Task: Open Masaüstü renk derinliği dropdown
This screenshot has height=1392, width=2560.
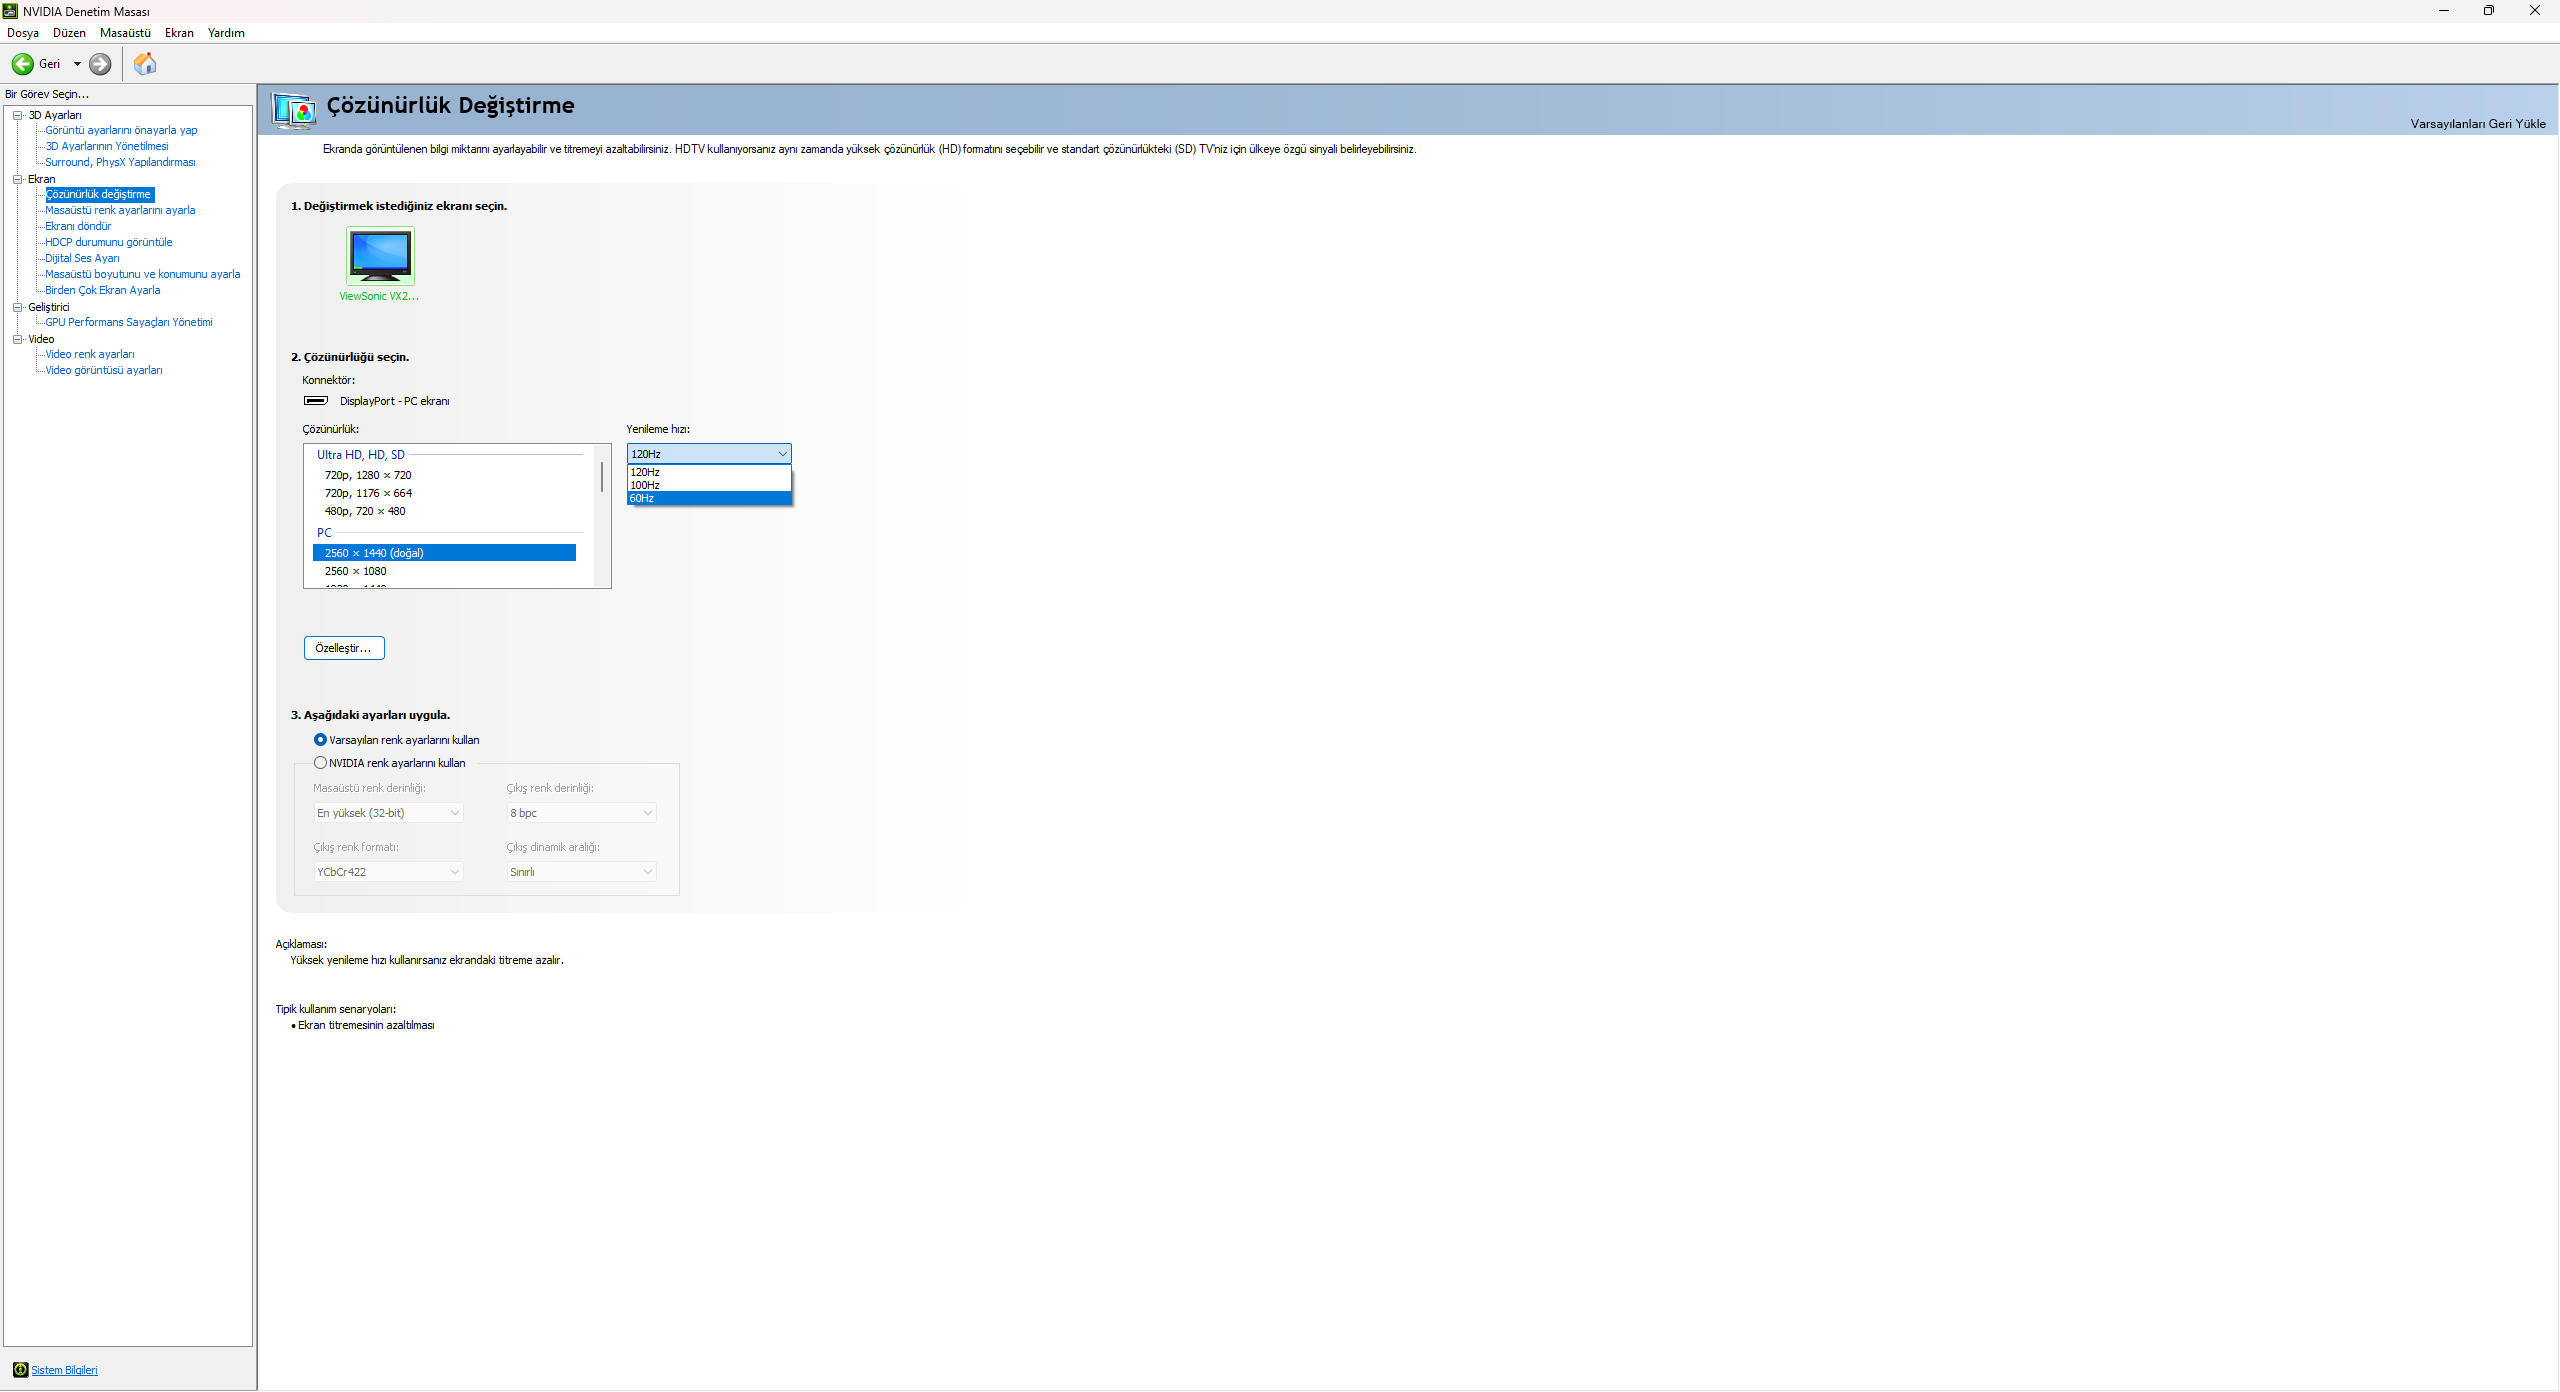Action: click(x=388, y=813)
